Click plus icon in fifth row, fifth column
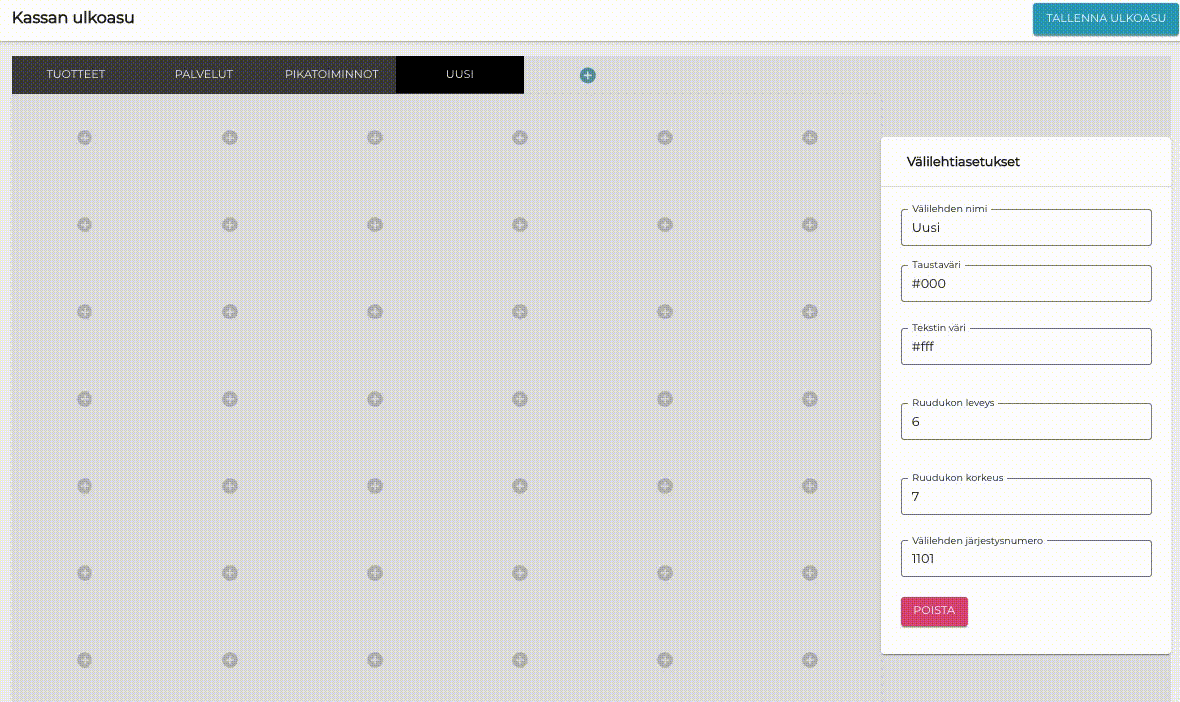The width and height of the screenshot is (1180, 702). pyautogui.click(x=665, y=486)
